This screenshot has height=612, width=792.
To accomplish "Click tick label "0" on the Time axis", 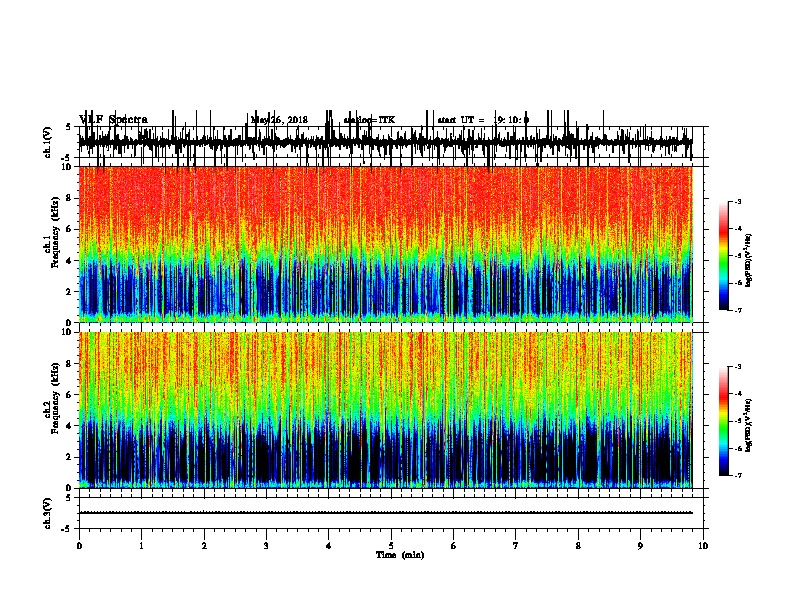I will coord(79,546).
